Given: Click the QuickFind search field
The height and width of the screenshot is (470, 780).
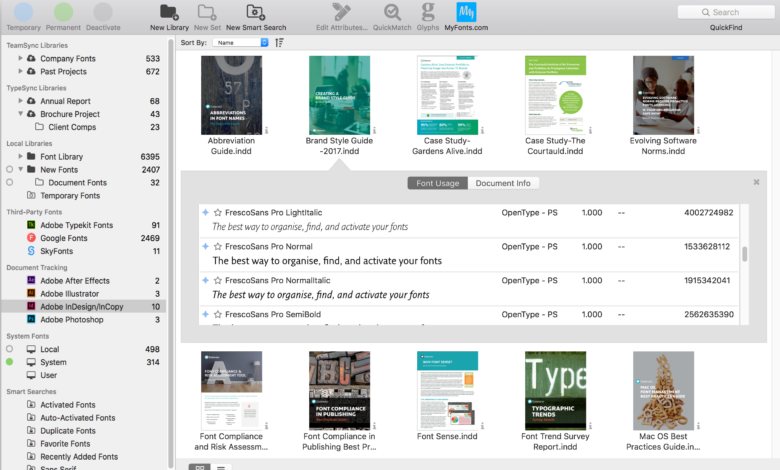Looking at the screenshot, I should pyautogui.click(x=727, y=12).
